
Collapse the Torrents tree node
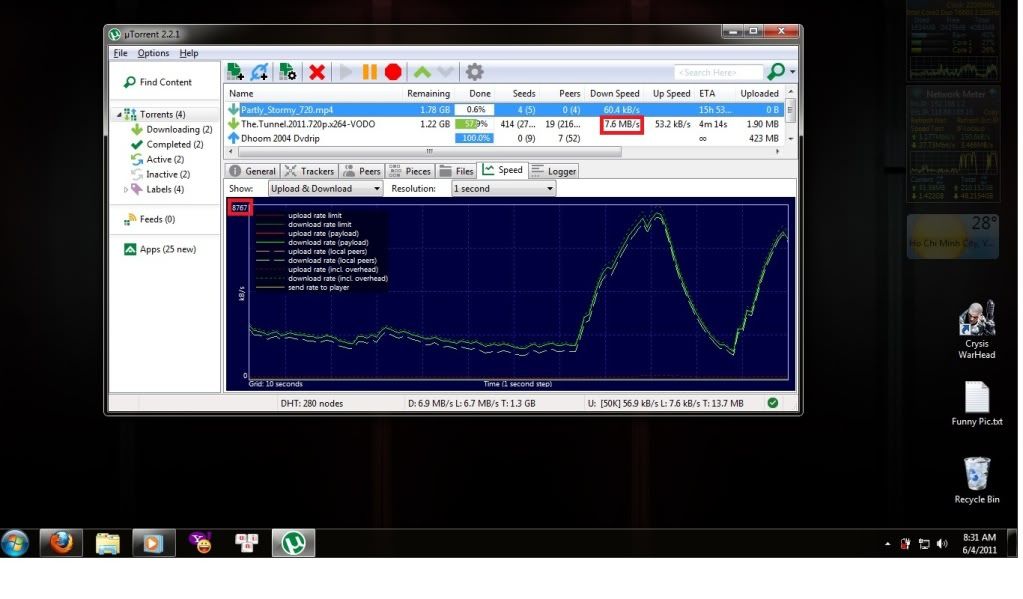coord(120,115)
